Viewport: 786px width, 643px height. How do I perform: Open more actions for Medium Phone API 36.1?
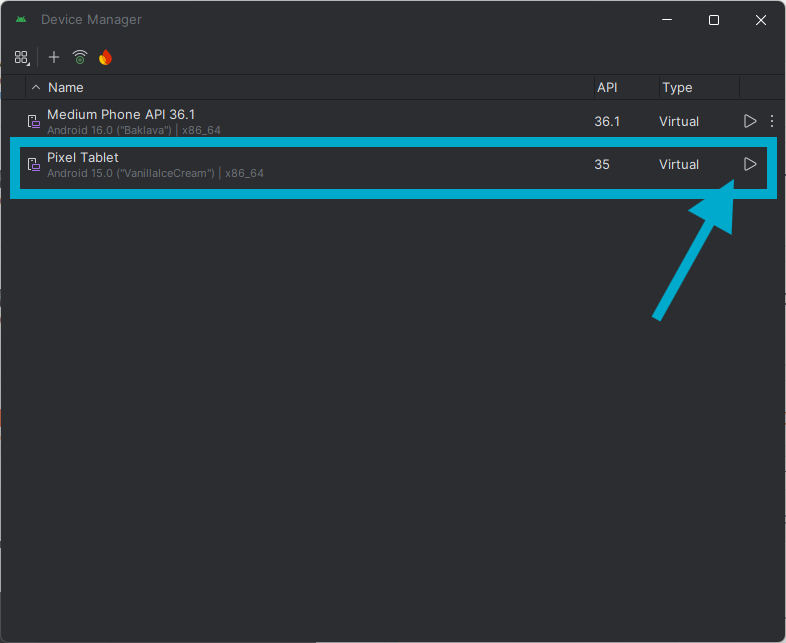(771, 121)
